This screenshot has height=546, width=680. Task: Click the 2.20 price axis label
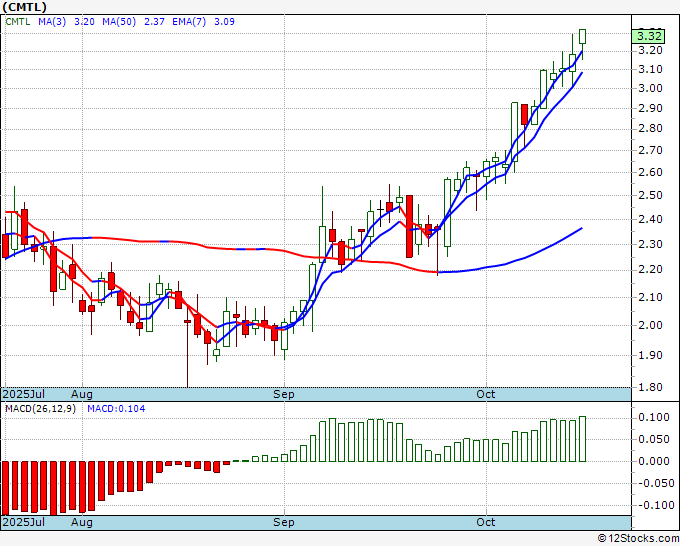pos(651,270)
